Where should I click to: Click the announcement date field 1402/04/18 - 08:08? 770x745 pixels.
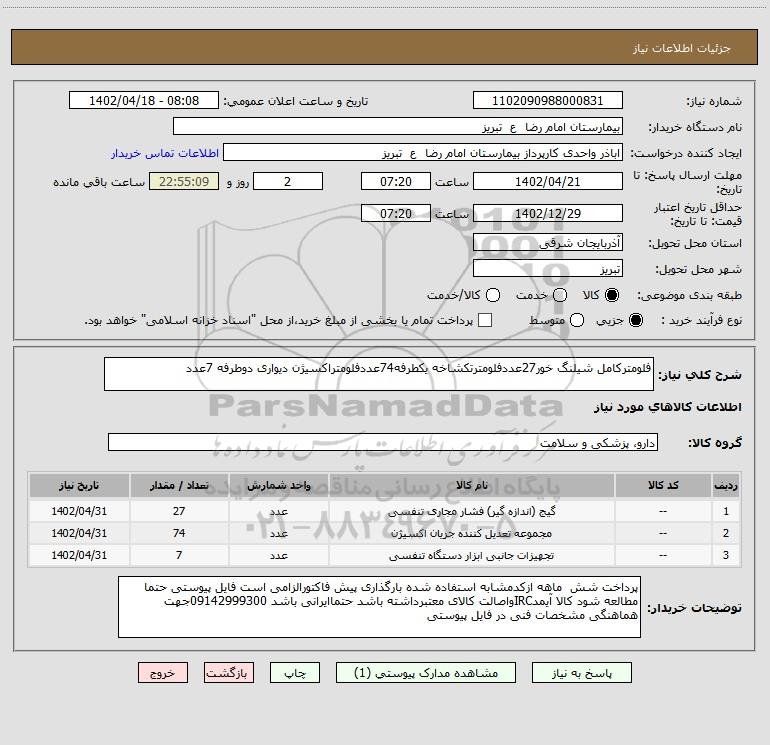click(144, 101)
